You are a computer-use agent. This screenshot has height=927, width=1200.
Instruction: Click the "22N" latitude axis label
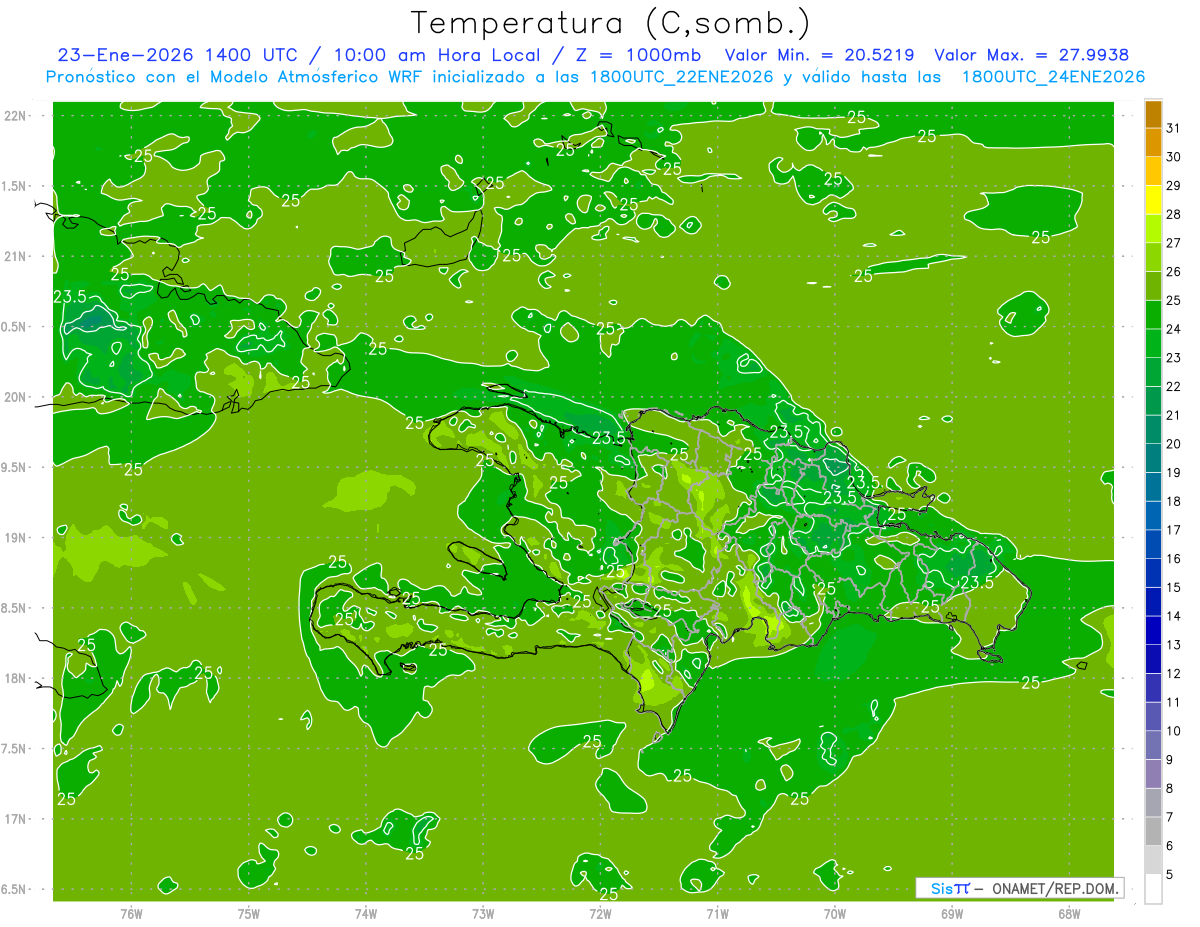(17, 116)
